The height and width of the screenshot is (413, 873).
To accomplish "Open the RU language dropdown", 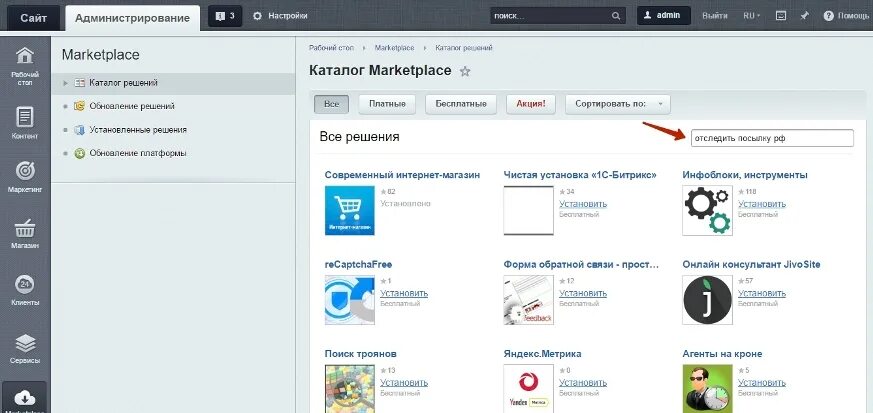I will (x=752, y=16).
